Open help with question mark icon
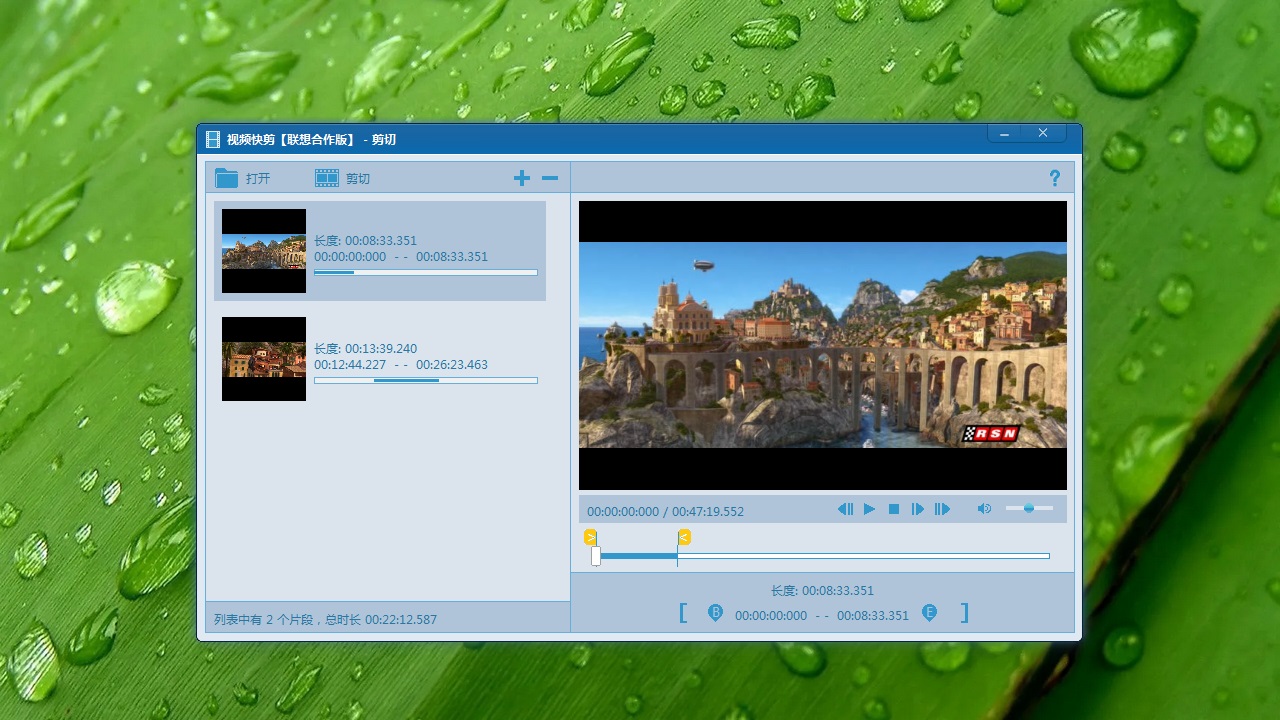Screen dimensions: 1280x720 coord(1054,178)
